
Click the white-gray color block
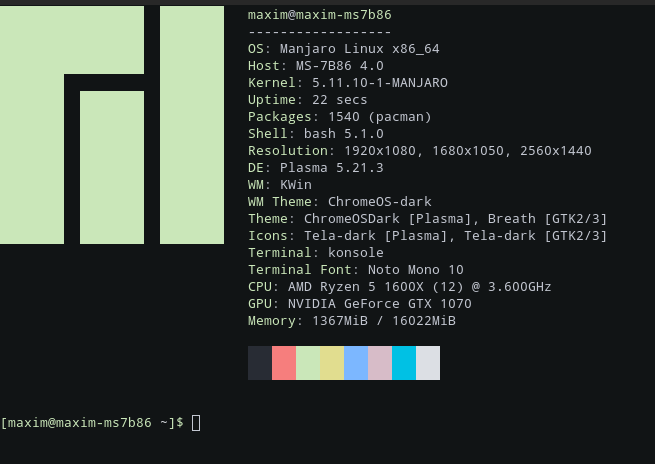(428, 363)
